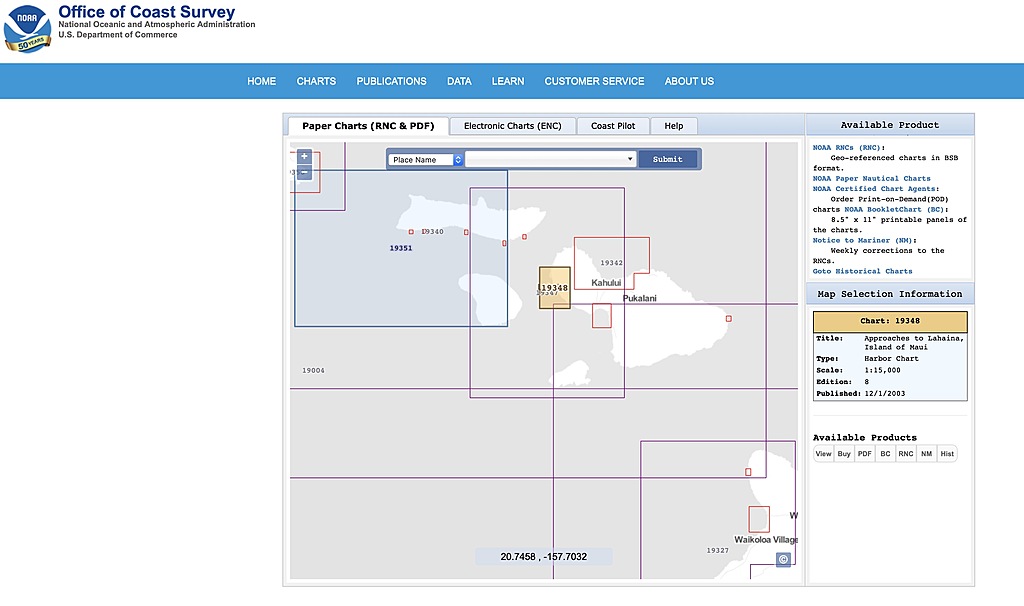Open the NOAA BookletChart (BC) link
Image resolution: width=1024 pixels, height=606 pixels.
click(893, 210)
